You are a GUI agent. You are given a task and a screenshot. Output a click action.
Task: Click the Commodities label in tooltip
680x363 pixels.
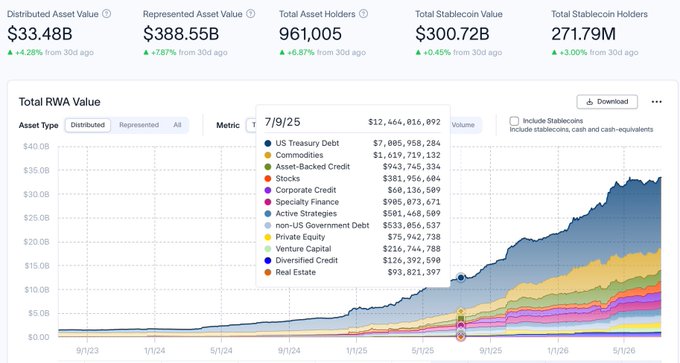[299, 155]
